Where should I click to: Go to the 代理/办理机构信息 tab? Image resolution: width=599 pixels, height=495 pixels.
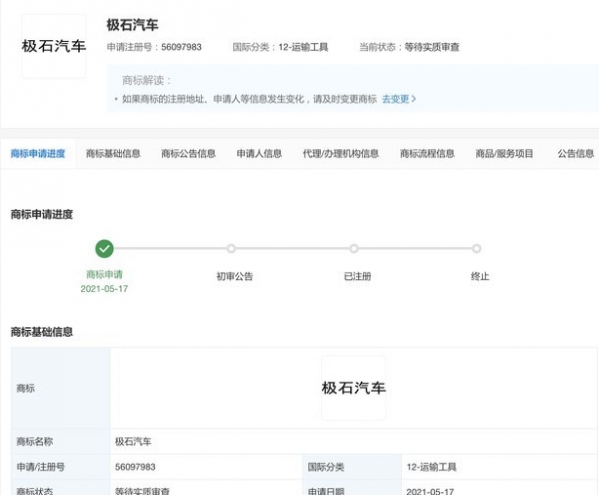[341, 154]
